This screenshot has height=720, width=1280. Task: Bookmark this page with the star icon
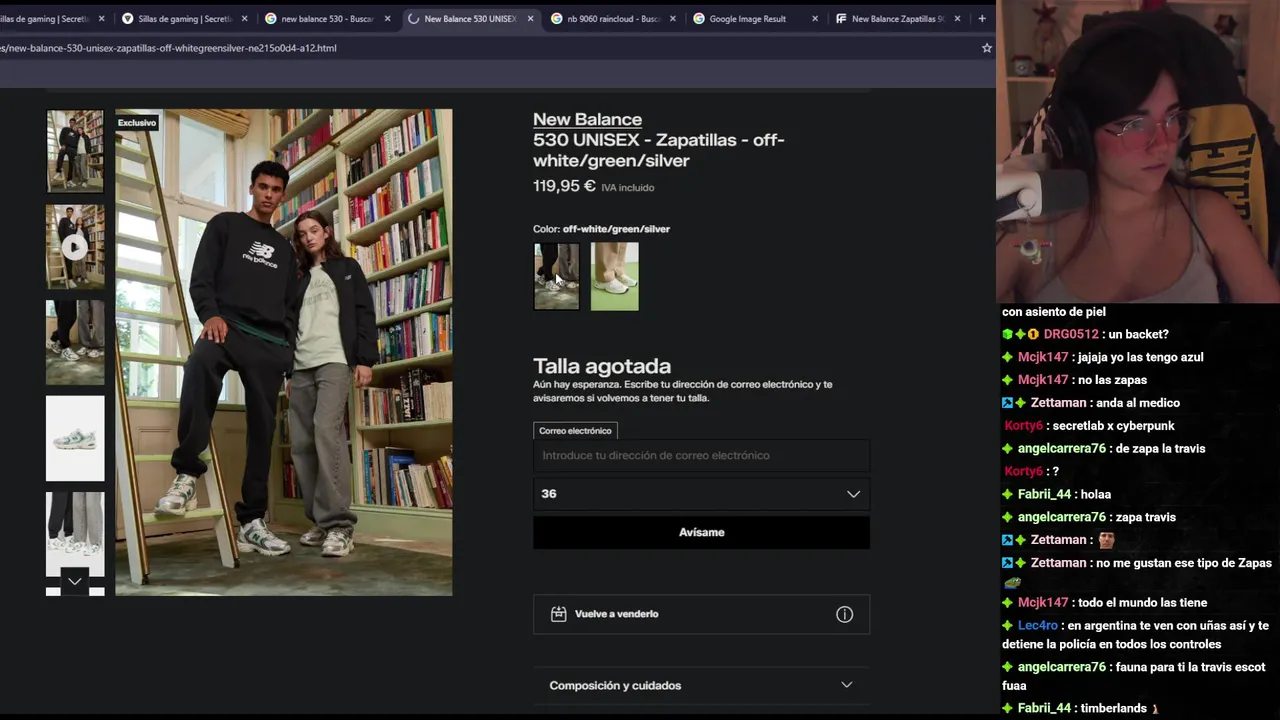point(987,48)
